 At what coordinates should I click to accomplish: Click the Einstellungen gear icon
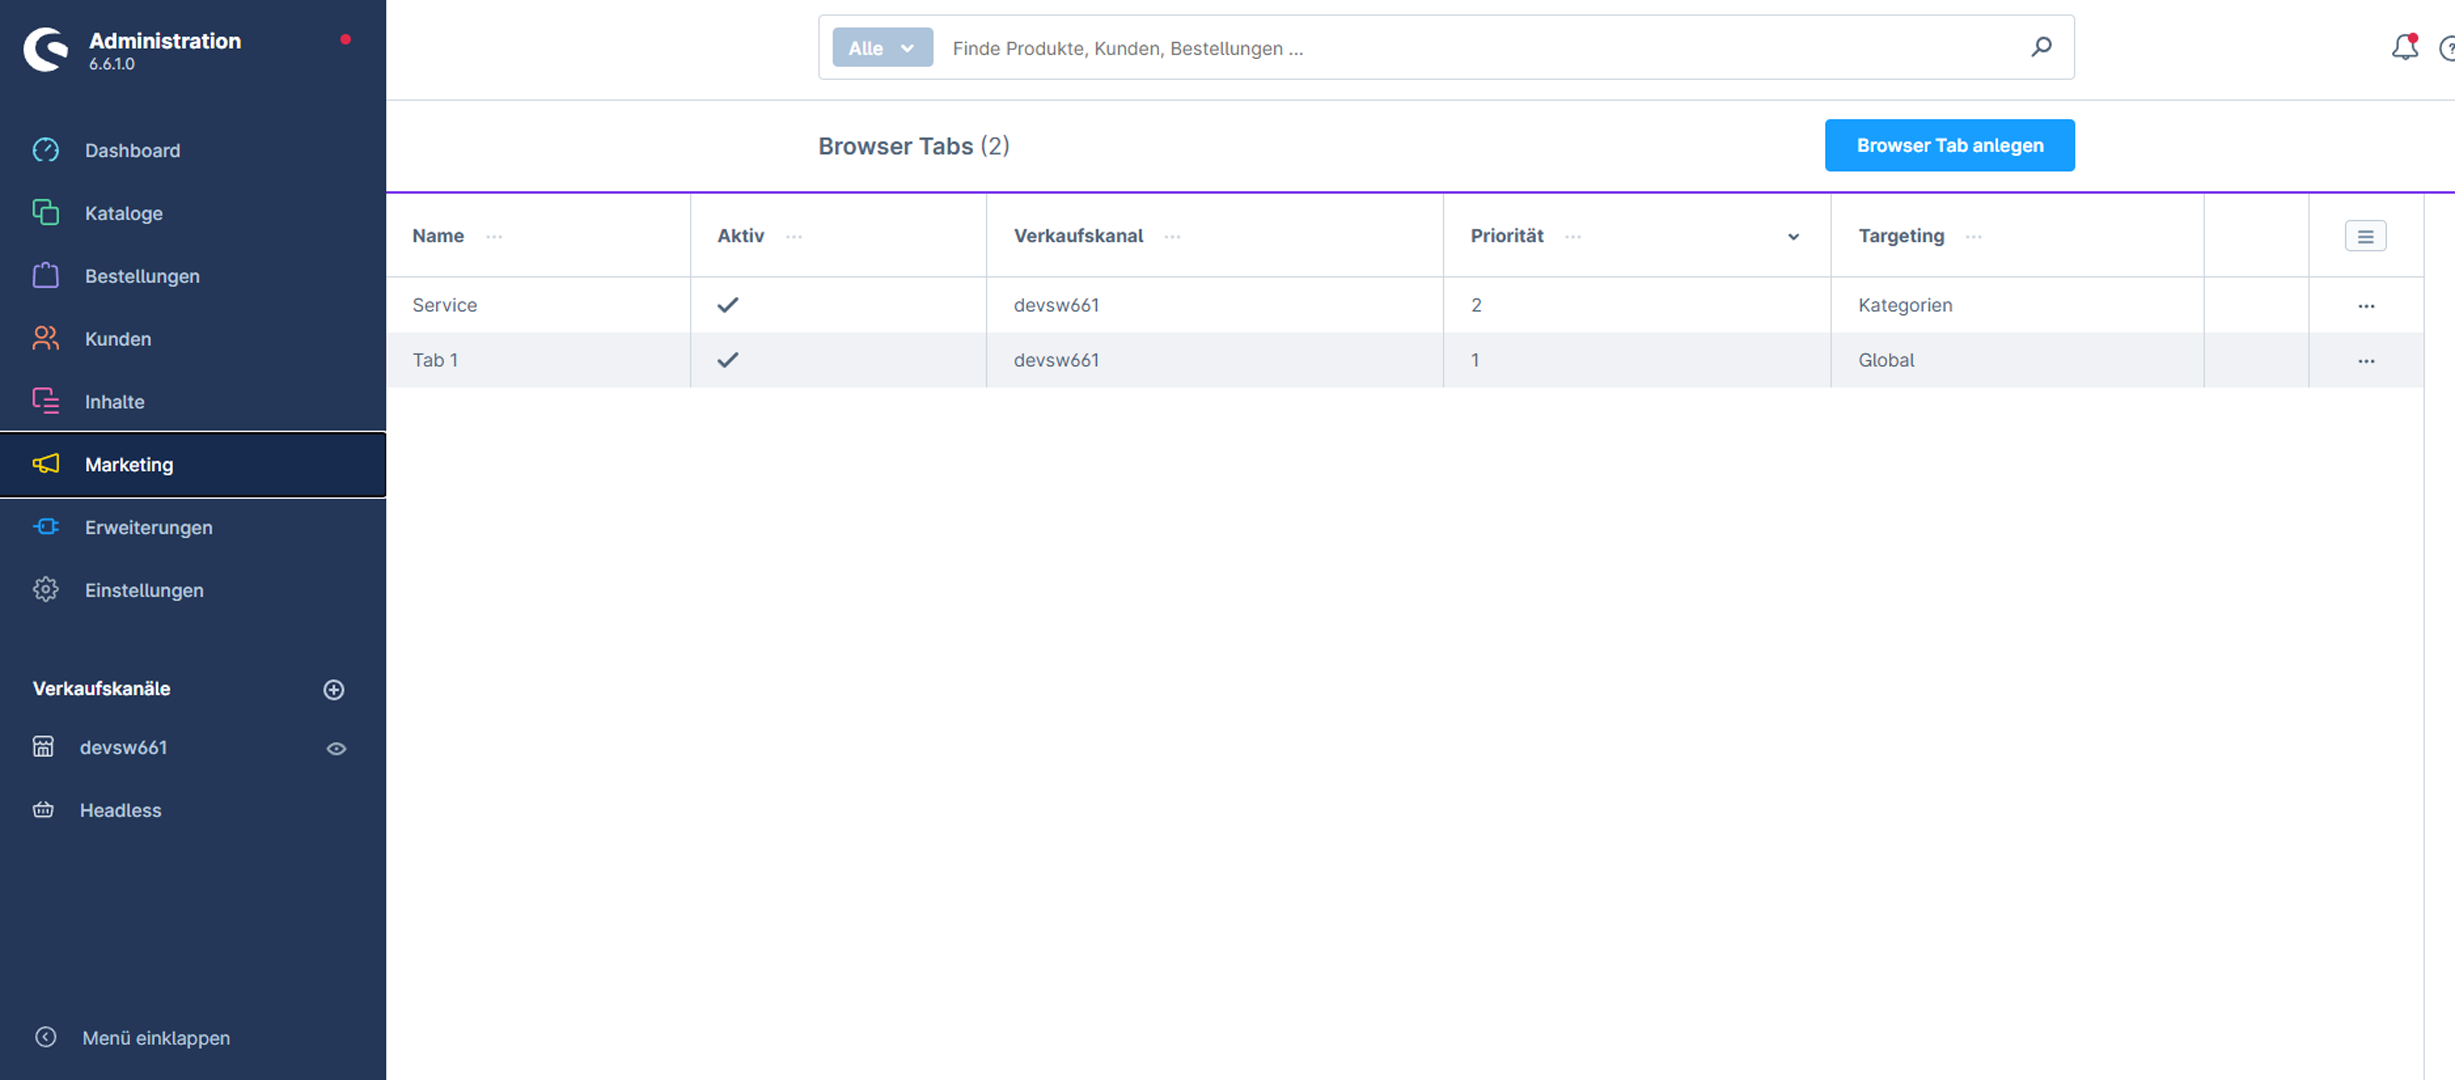(x=46, y=590)
